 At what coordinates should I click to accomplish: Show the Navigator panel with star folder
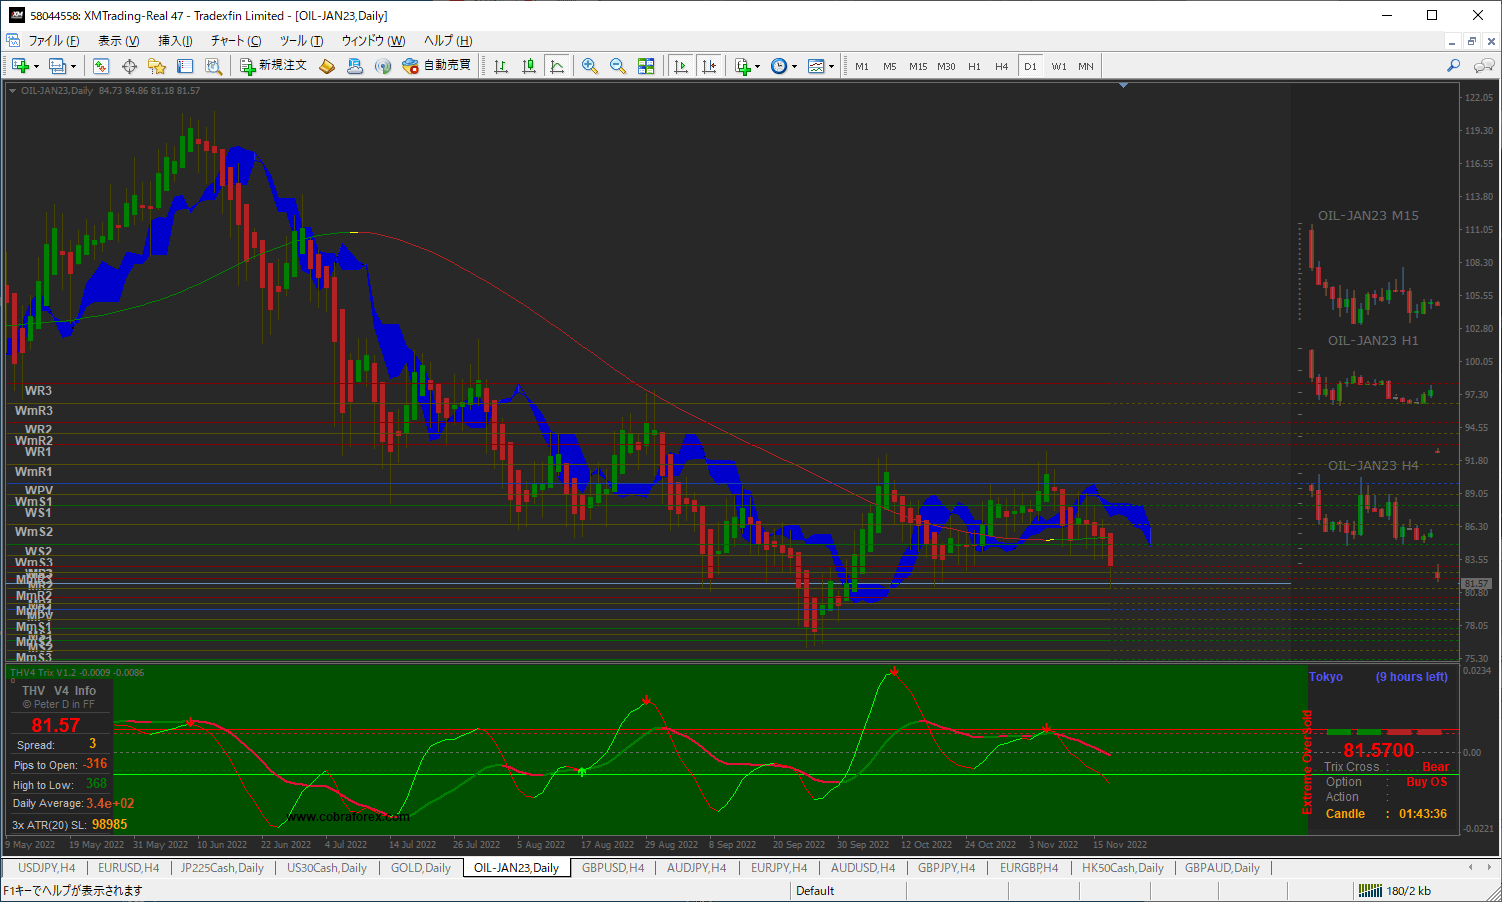157,66
